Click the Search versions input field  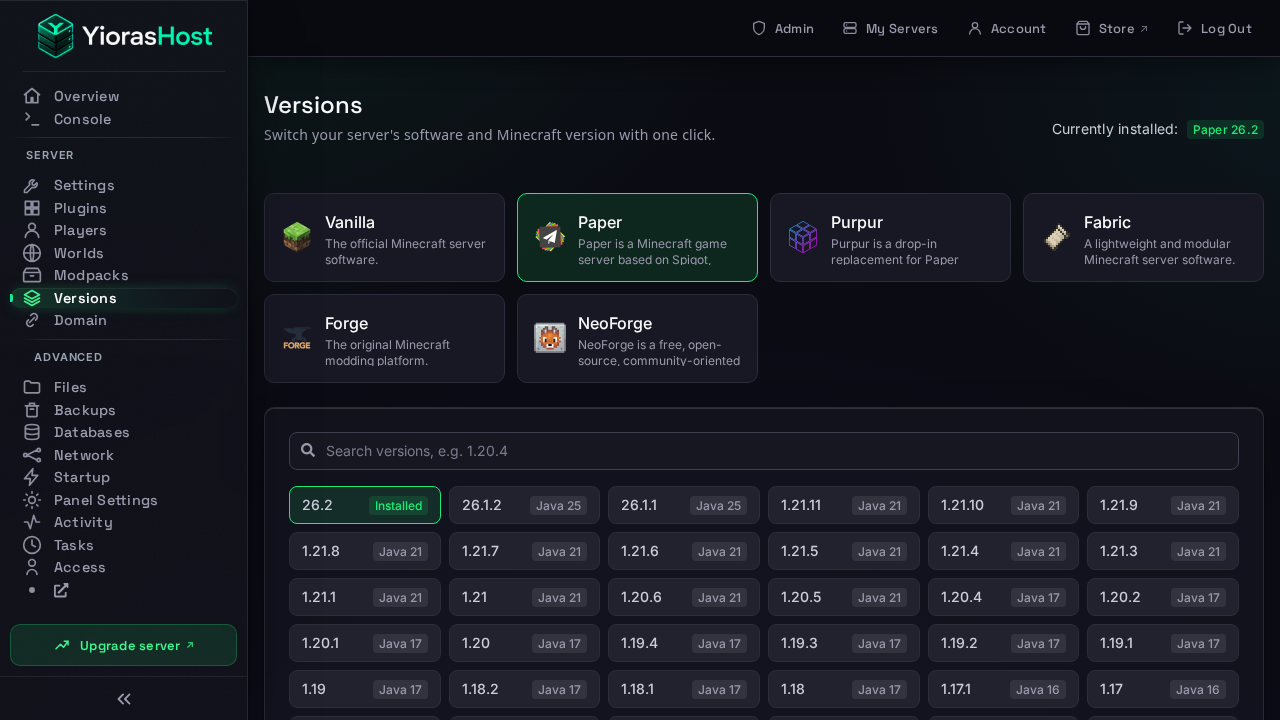[x=764, y=451]
